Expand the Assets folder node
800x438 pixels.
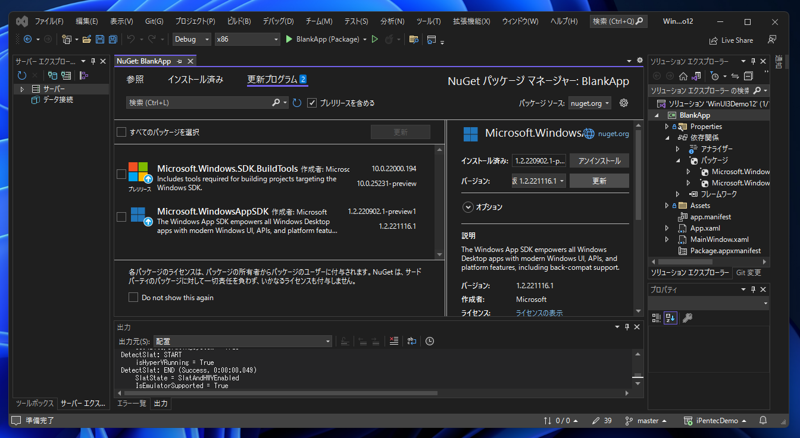(666, 206)
